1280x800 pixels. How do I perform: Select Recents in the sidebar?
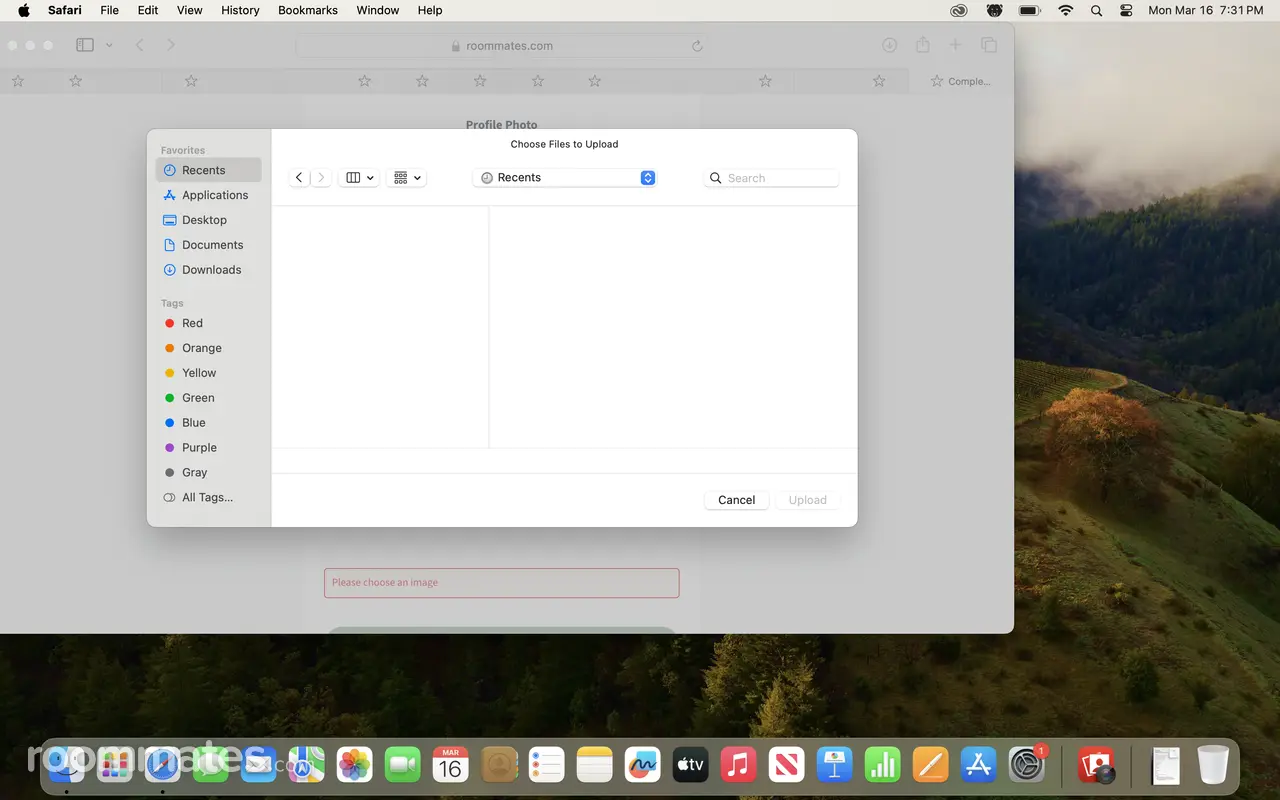pyautogui.click(x=204, y=170)
